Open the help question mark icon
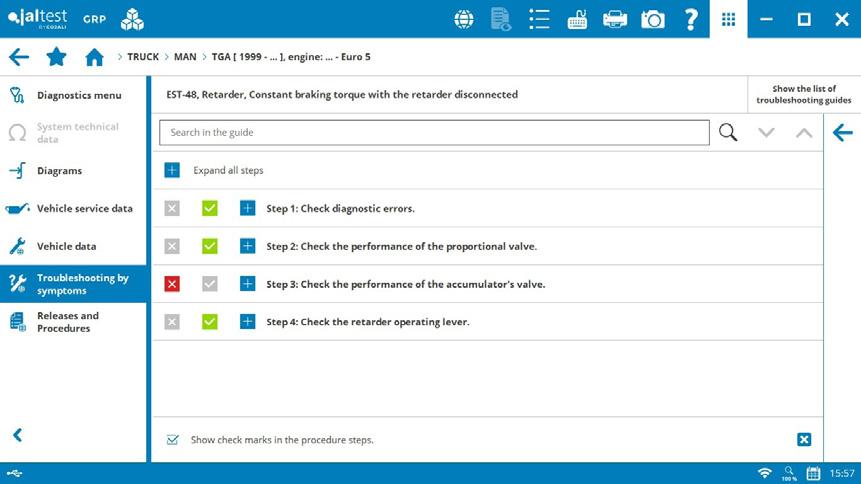861x484 pixels. 691,19
